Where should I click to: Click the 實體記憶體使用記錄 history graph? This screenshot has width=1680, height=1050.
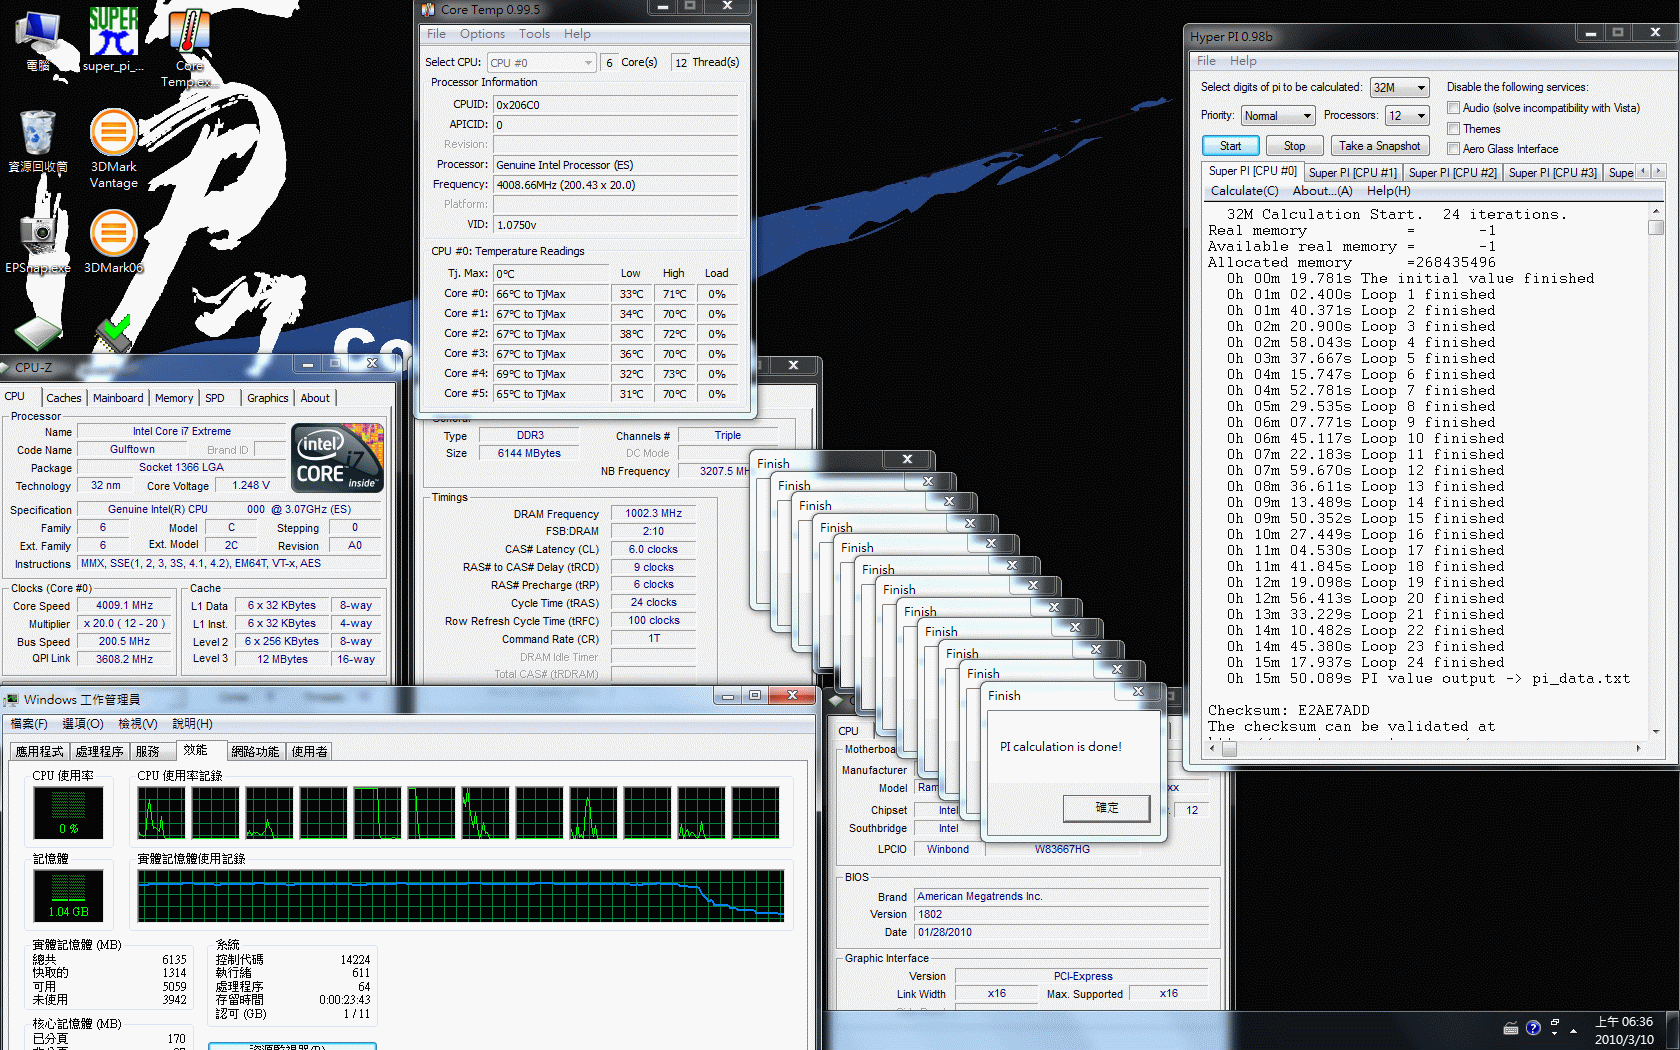[461, 896]
